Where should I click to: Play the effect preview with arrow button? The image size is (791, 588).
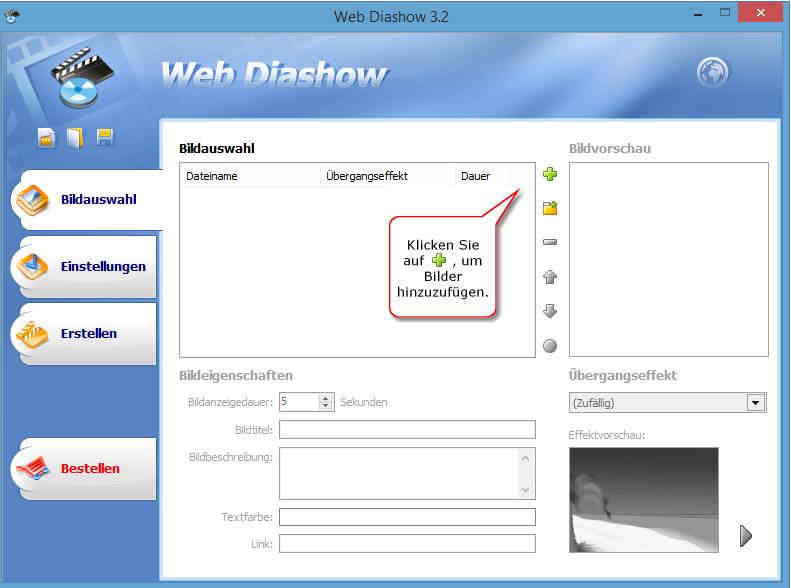[x=745, y=536]
